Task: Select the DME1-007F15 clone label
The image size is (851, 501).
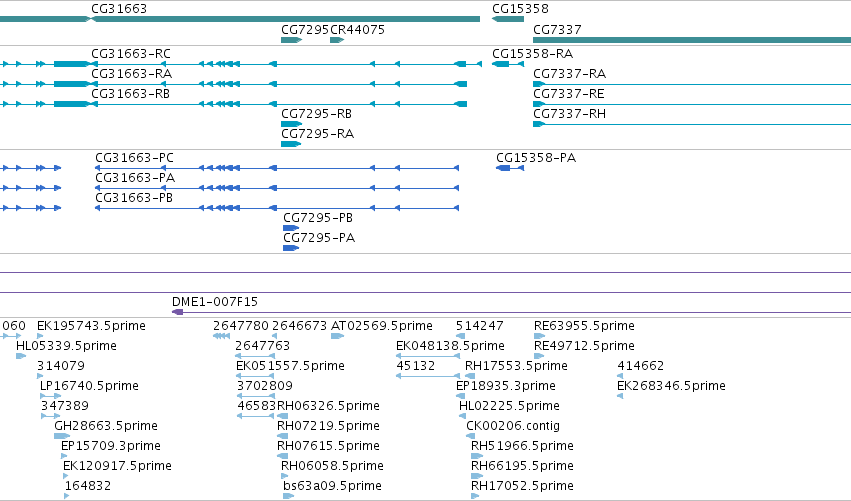Action: pyautogui.click(x=215, y=302)
